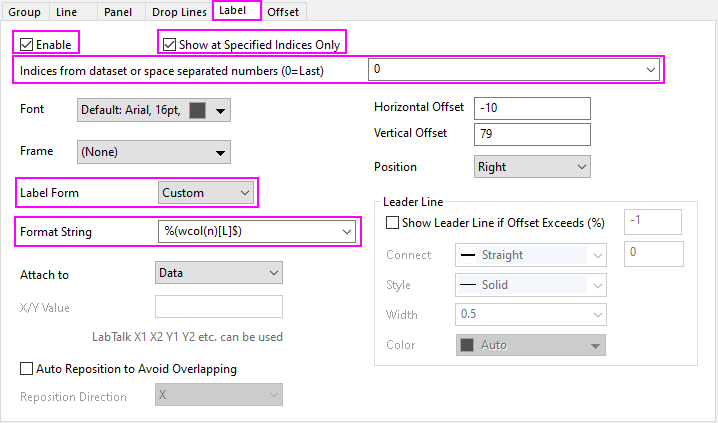Go to the Offset tab
The image size is (718, 423).
(x=283, y=12)
